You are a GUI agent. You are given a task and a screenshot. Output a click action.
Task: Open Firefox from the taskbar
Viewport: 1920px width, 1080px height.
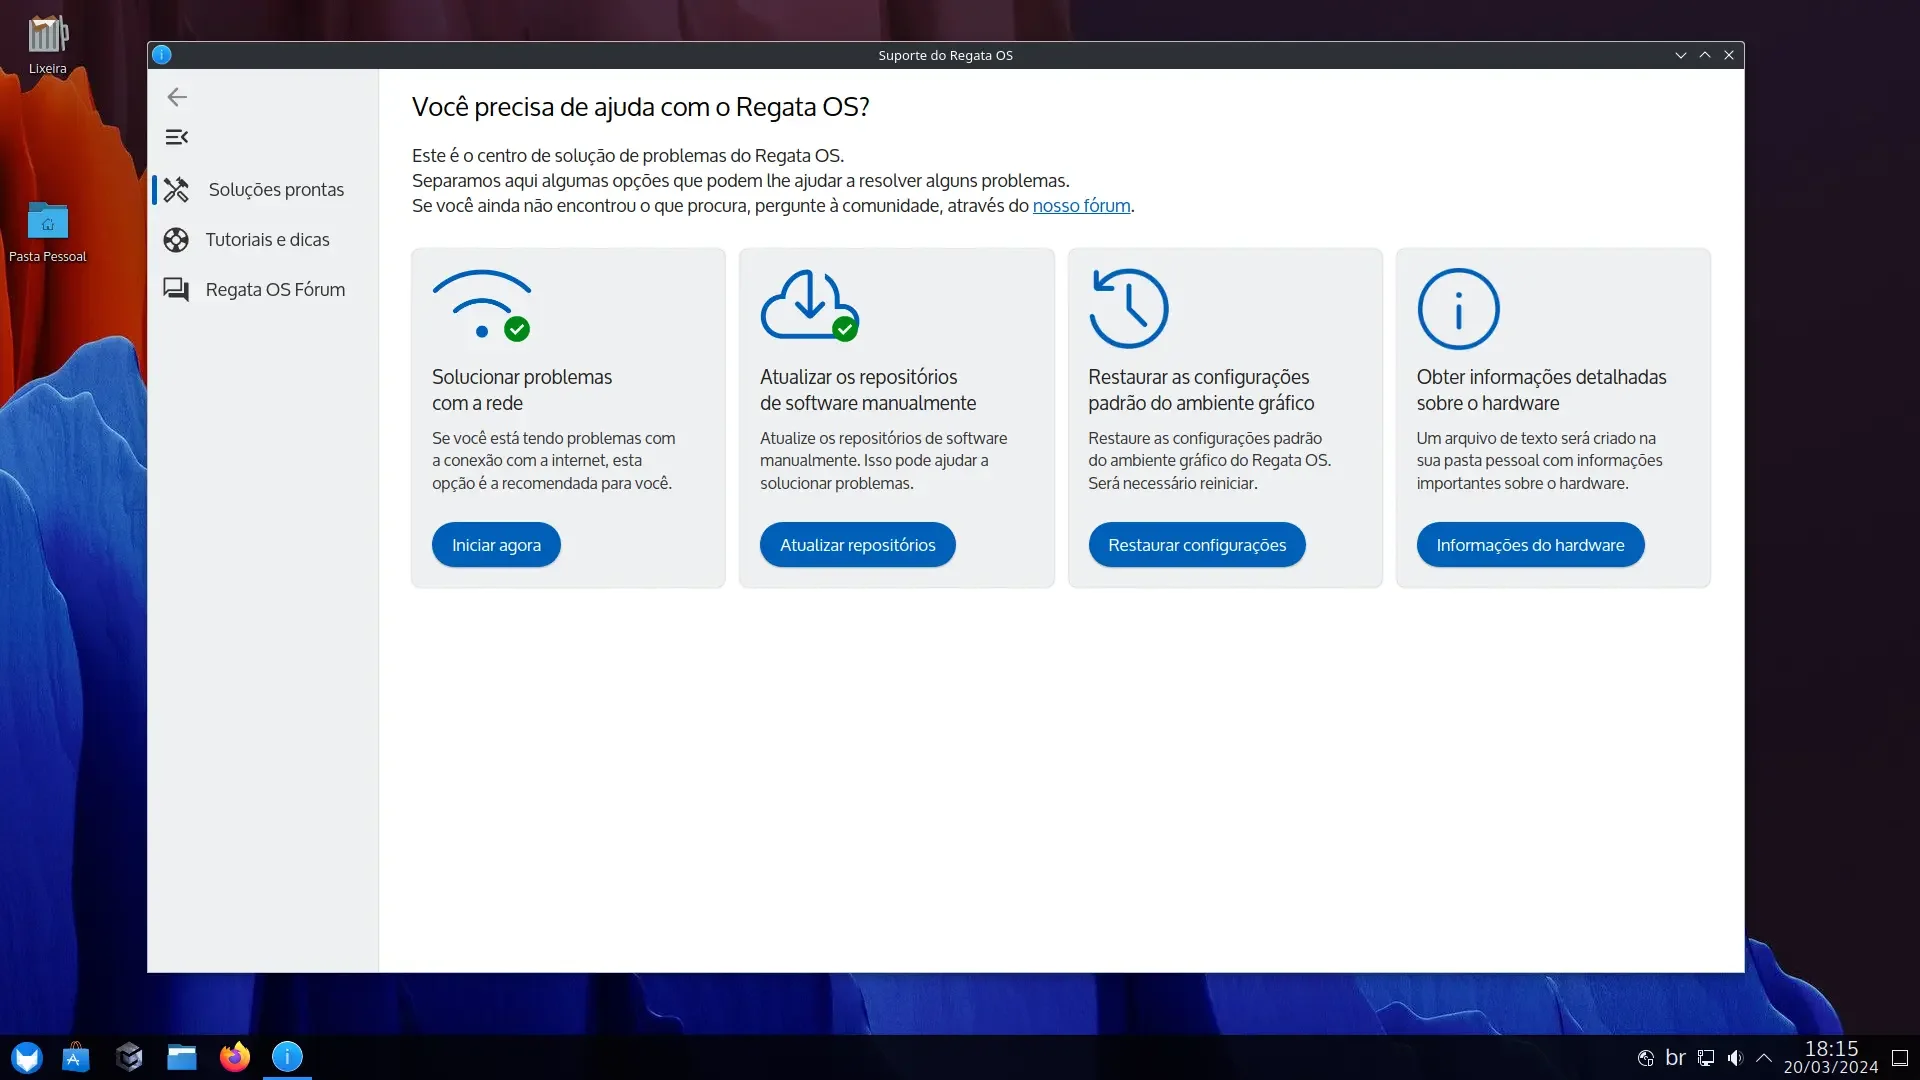point(235,1057)
